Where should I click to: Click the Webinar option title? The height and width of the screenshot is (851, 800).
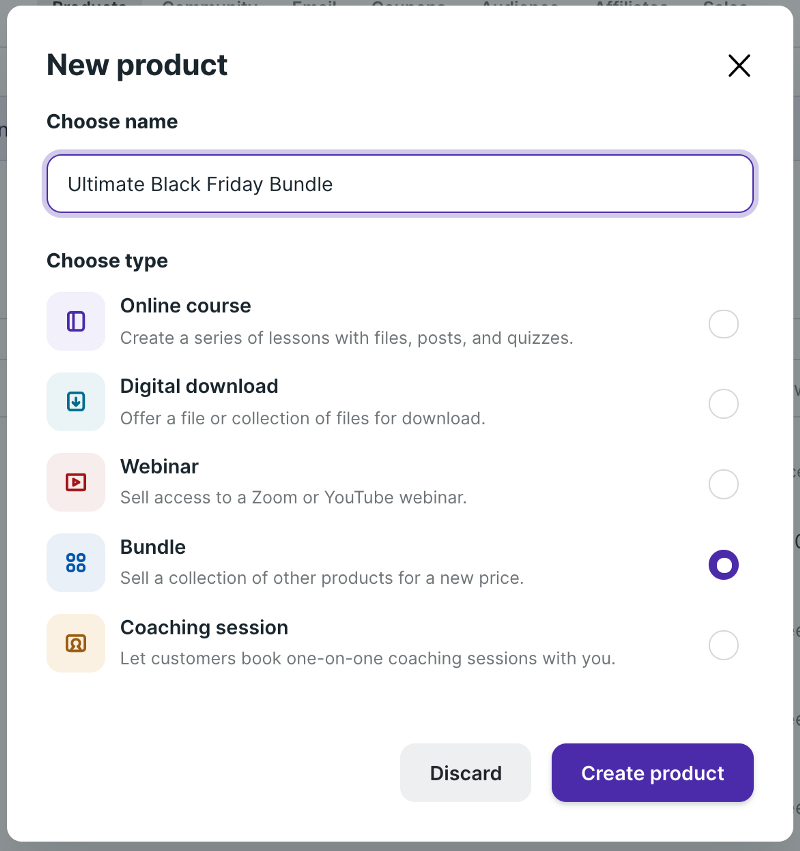pyautogui.click(x=159, y=467)
